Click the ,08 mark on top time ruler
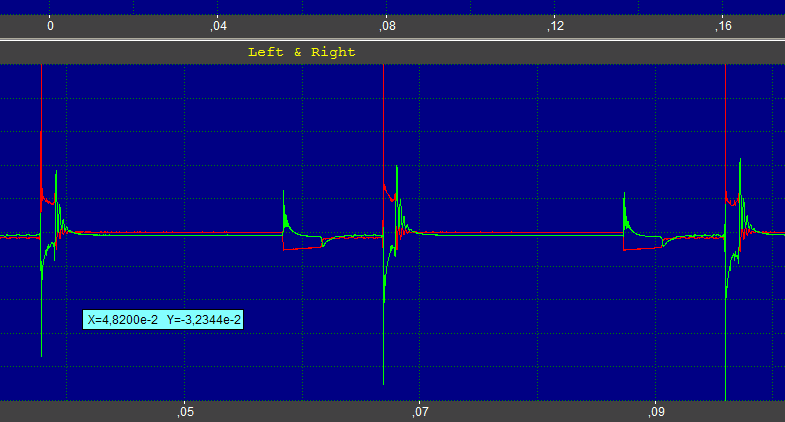The height and width of the screenshot is (422, 785). pos(387,26)
